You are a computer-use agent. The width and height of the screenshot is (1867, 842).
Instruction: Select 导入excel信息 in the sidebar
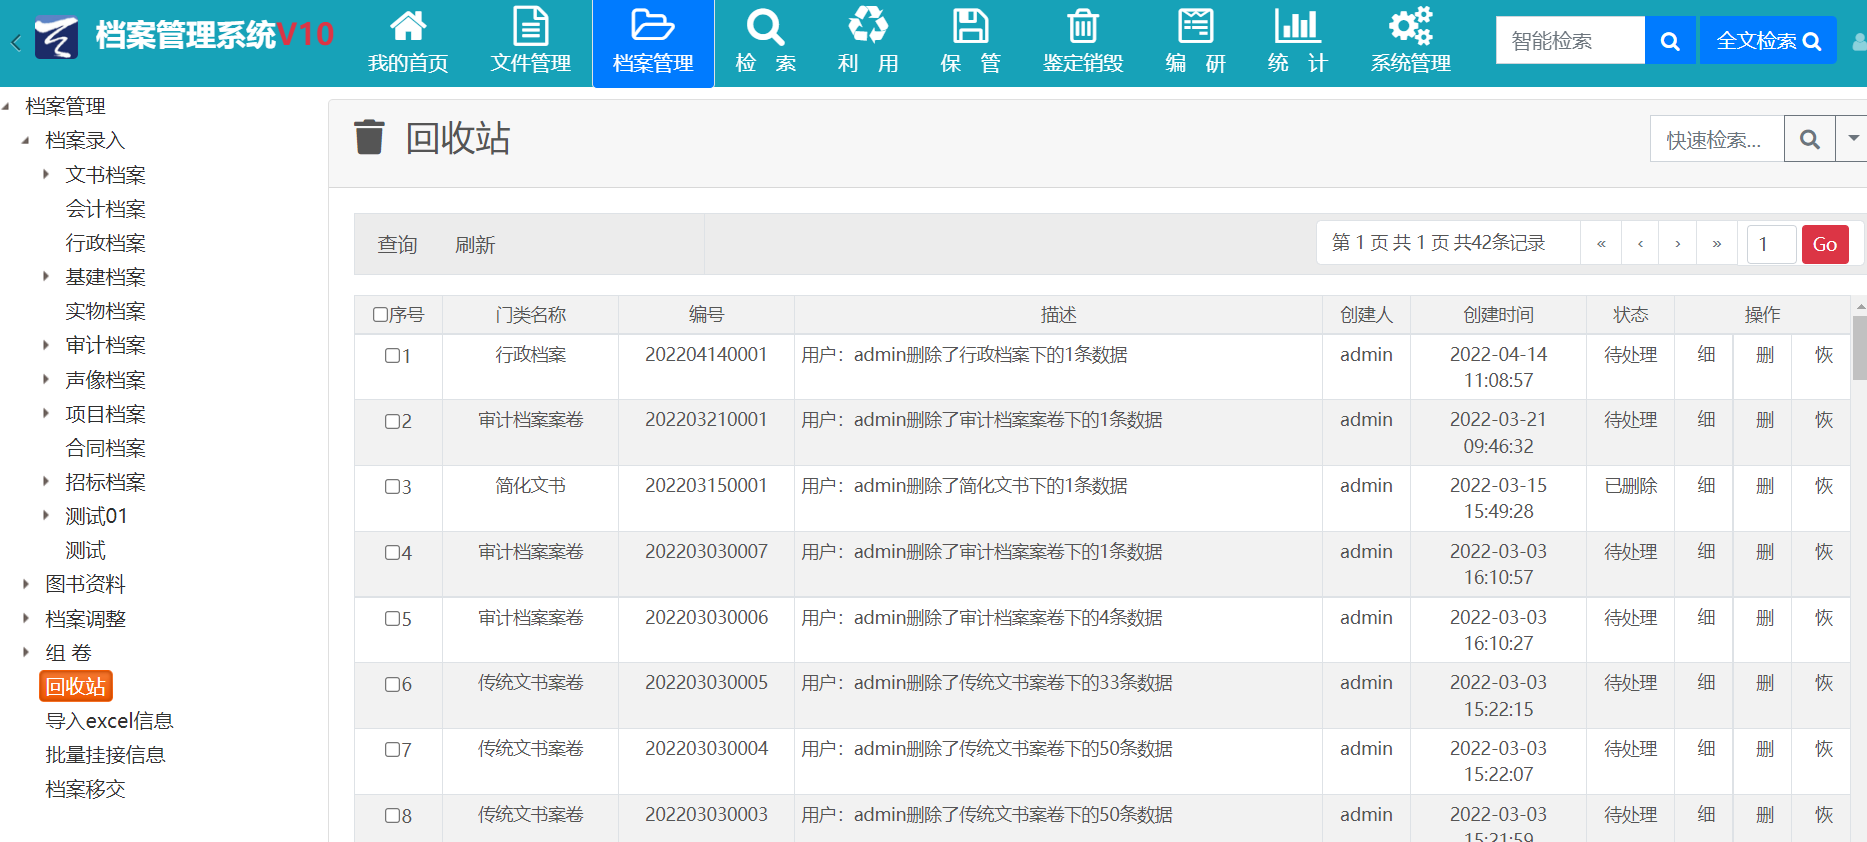[x=109, y=721]
